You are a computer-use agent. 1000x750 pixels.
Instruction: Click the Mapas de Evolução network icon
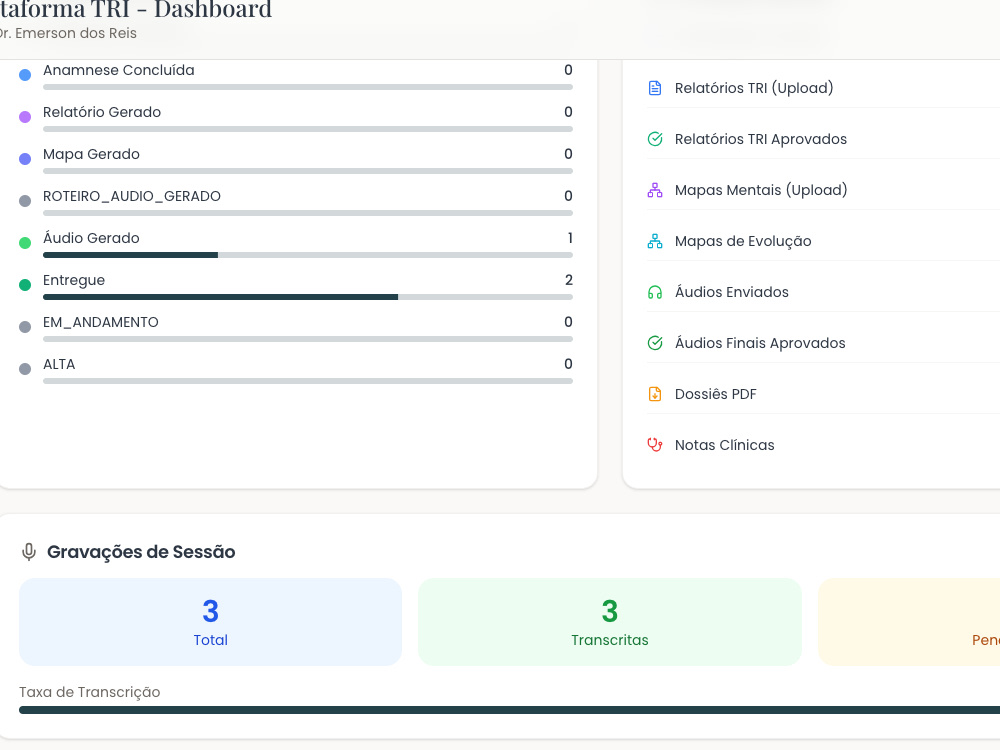coord(655,241)
